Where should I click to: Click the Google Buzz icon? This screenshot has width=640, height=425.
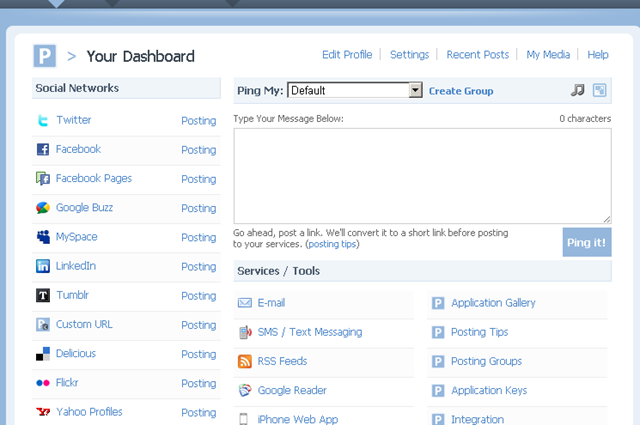(x=43, y=208)
